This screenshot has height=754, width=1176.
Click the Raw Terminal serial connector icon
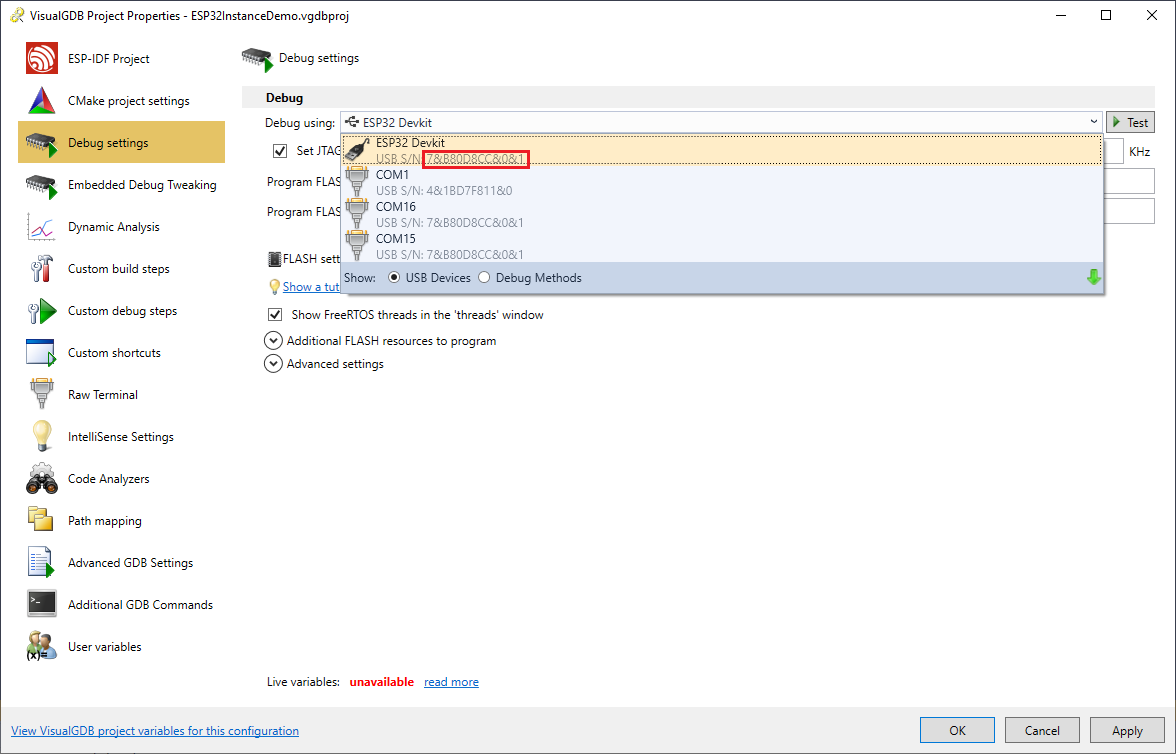click(x=42, y=395)
